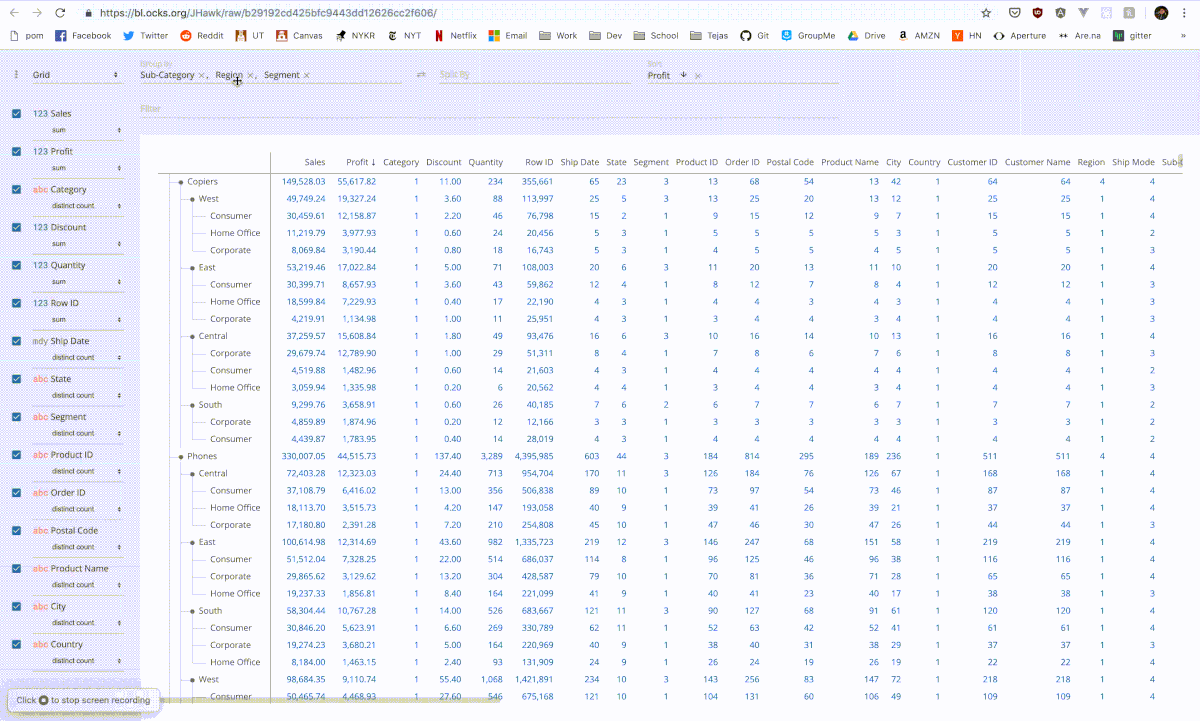Reload the page
Screen dimensions: 1200x721
click(60, 13)
